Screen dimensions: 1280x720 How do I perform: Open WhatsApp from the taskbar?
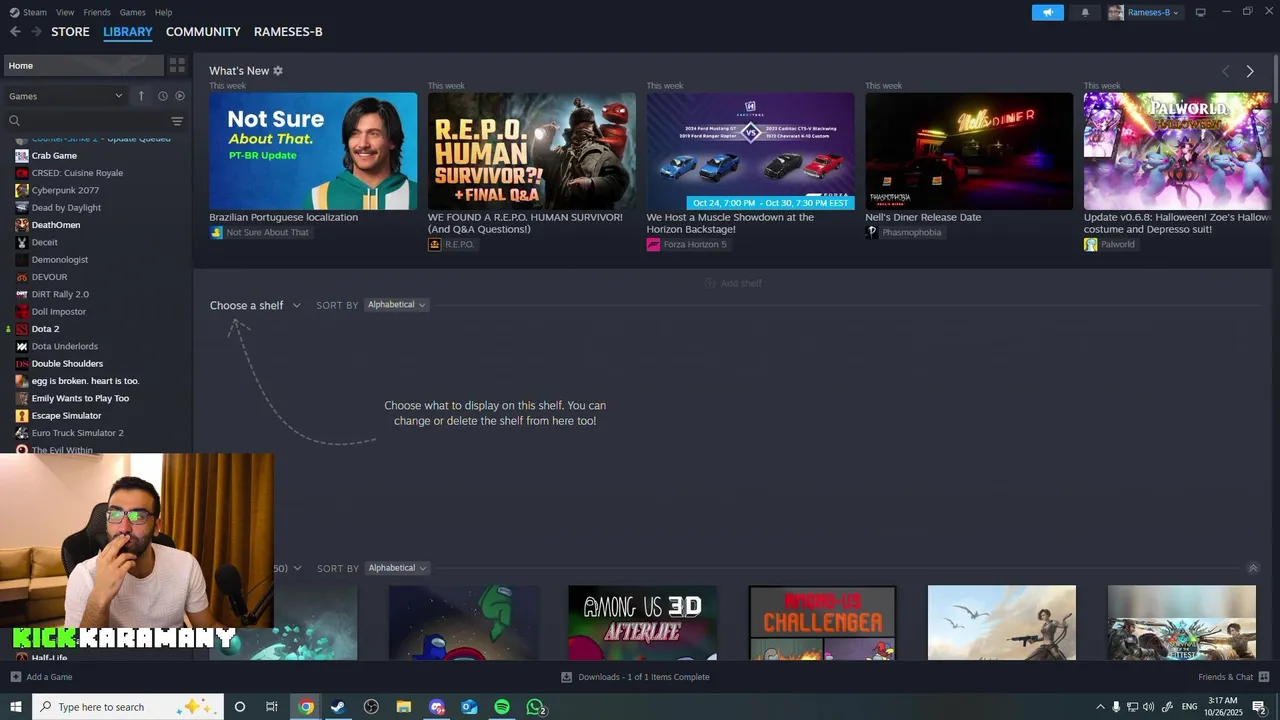[535, 707]
